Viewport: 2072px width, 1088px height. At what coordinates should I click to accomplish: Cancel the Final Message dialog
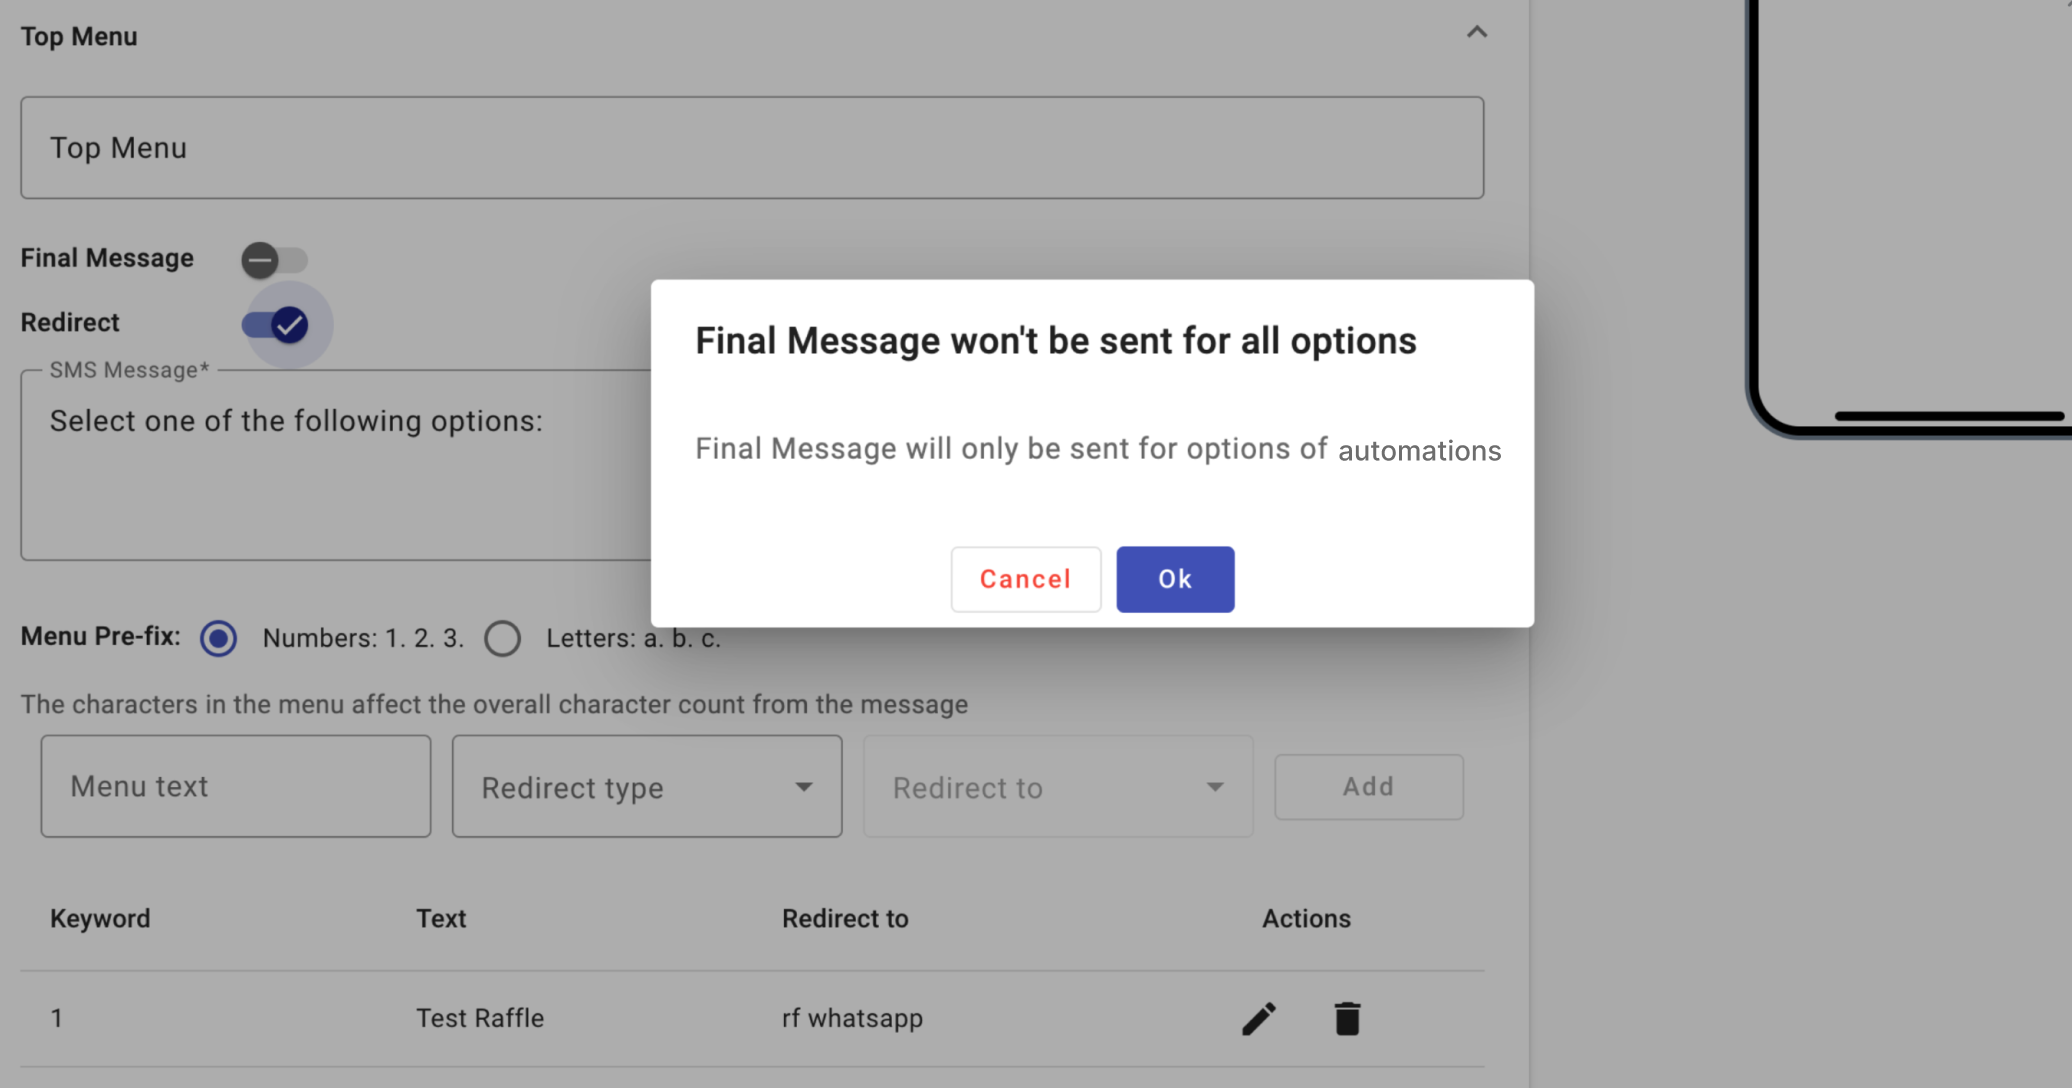pos(1026,579)
